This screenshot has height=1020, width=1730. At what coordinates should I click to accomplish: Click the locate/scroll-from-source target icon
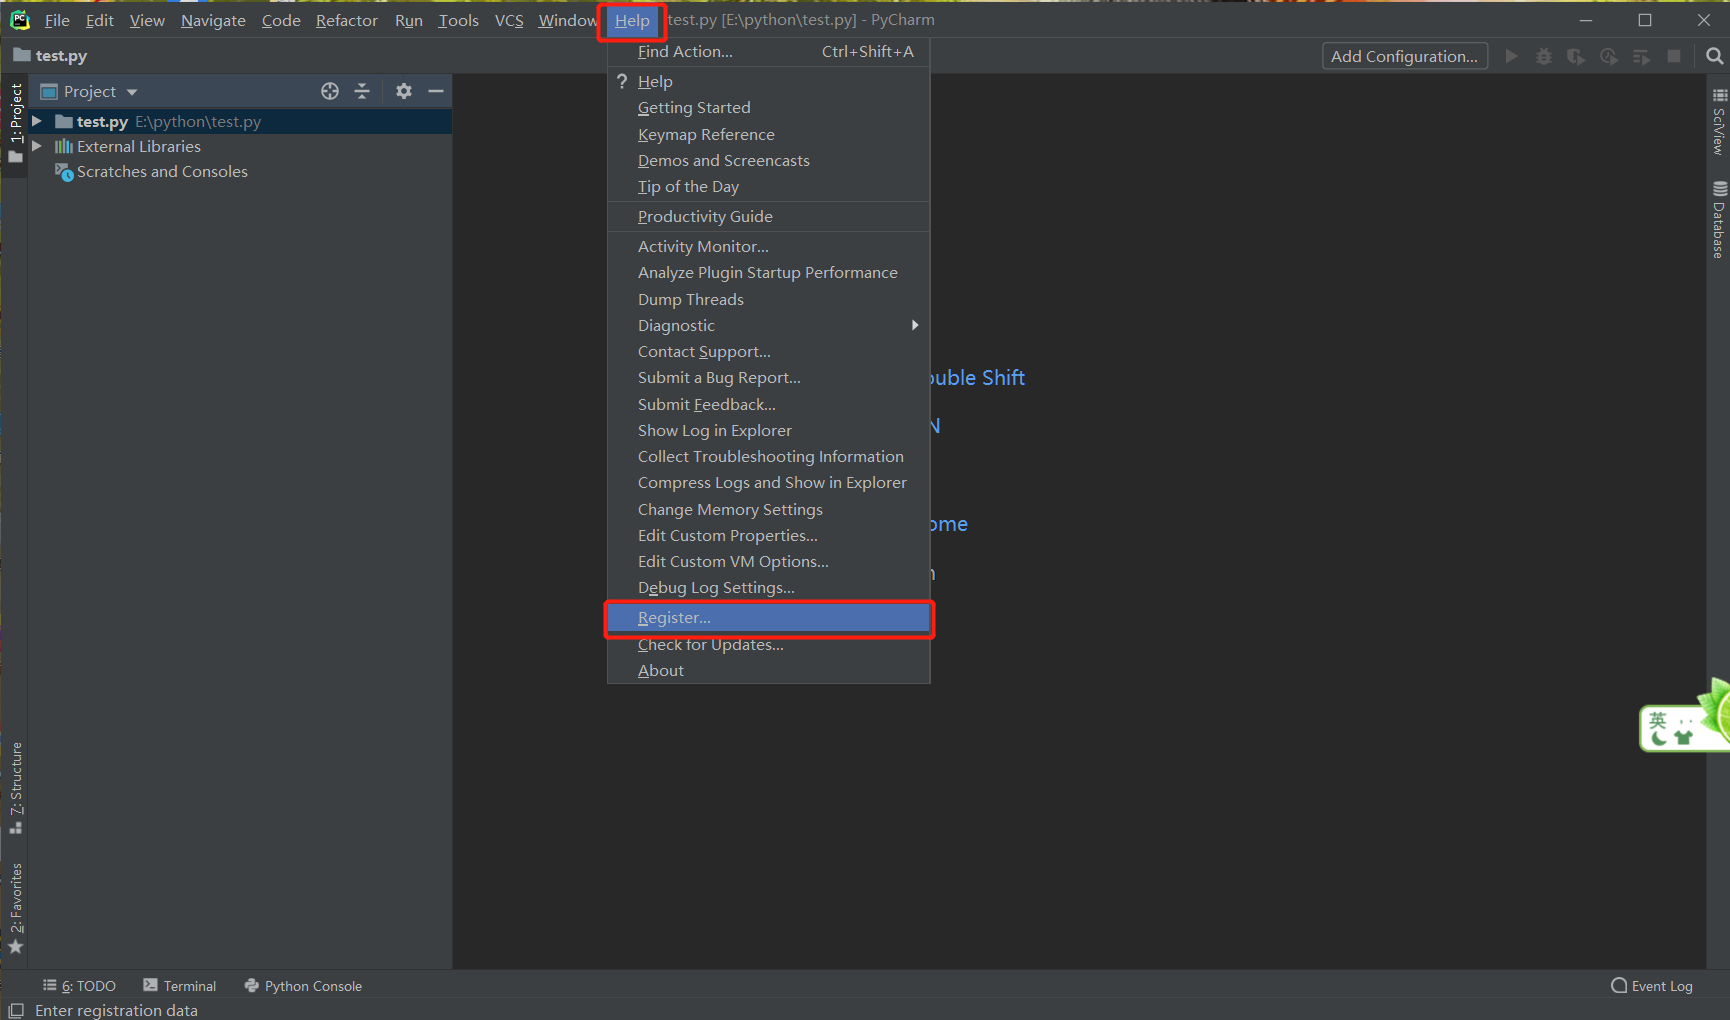click(330, 91)
